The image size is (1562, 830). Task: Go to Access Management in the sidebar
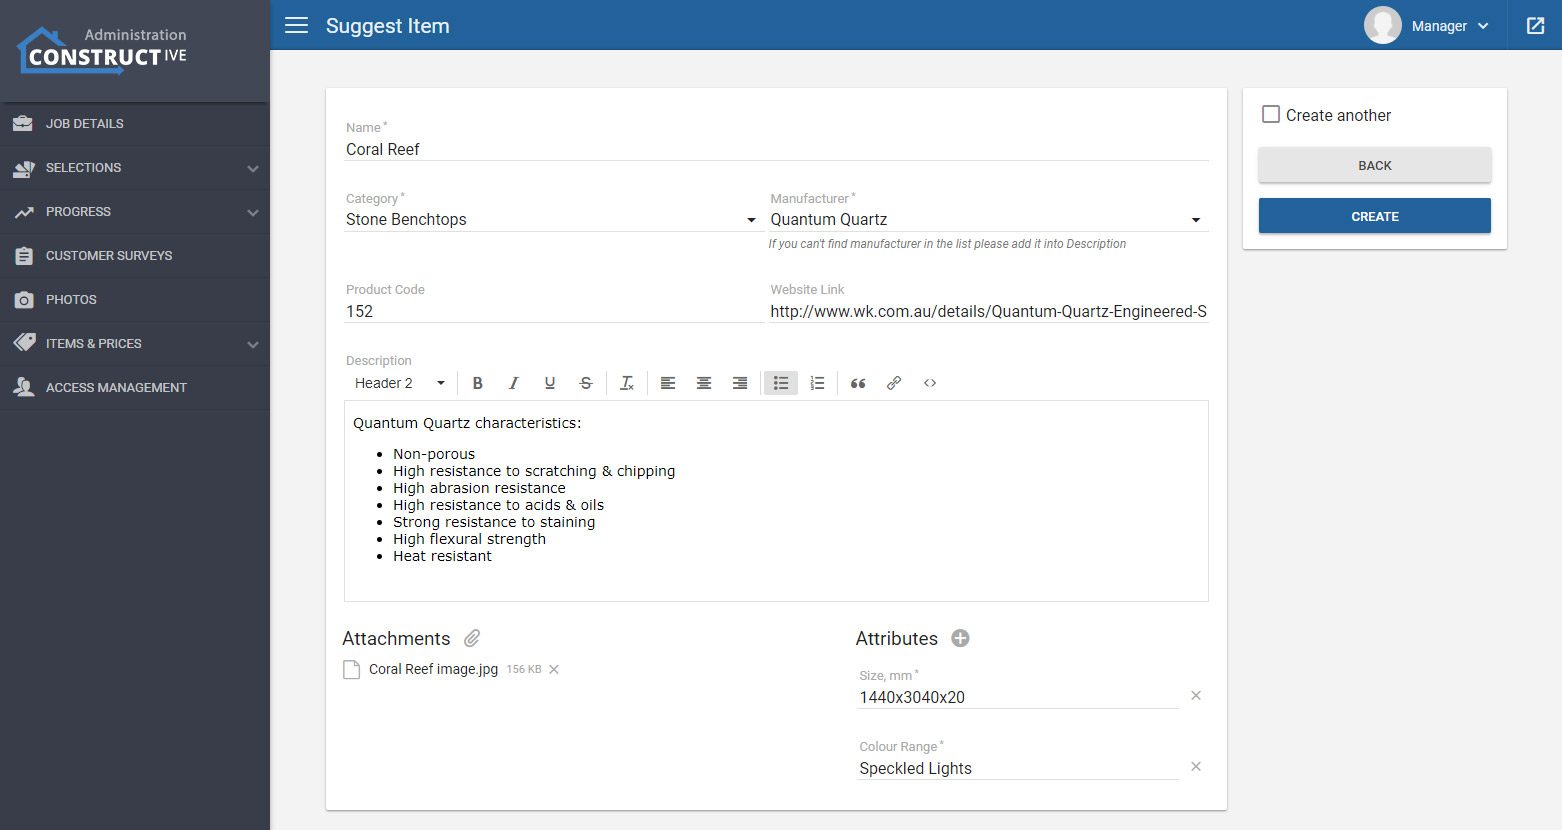116,388
